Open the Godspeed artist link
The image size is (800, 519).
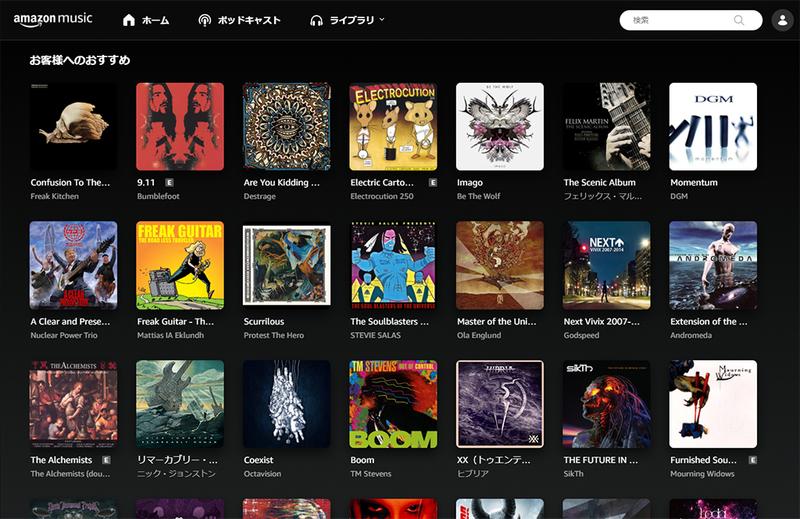581,335
